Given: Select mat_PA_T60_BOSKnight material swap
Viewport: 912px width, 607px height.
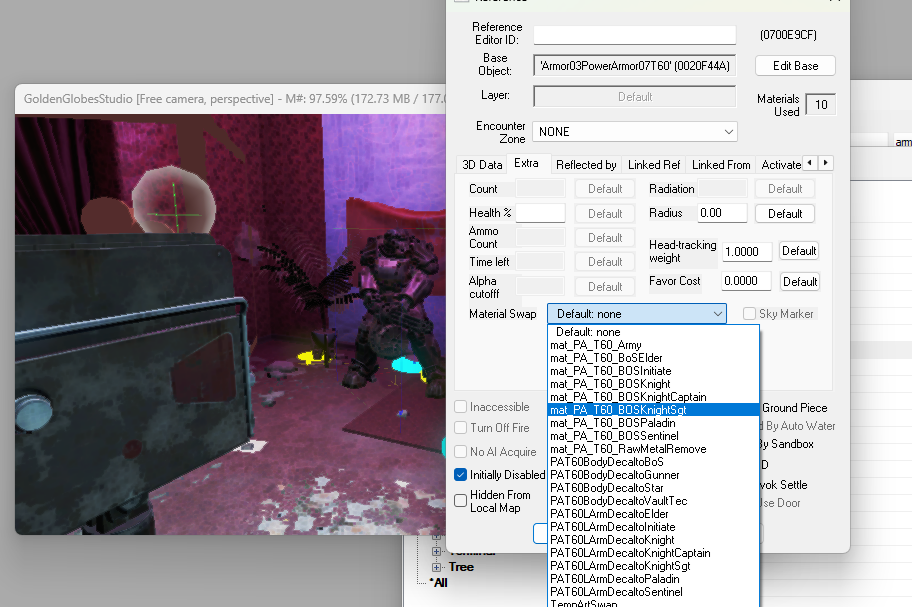Looking at the screenshot, I should (654, 384).
